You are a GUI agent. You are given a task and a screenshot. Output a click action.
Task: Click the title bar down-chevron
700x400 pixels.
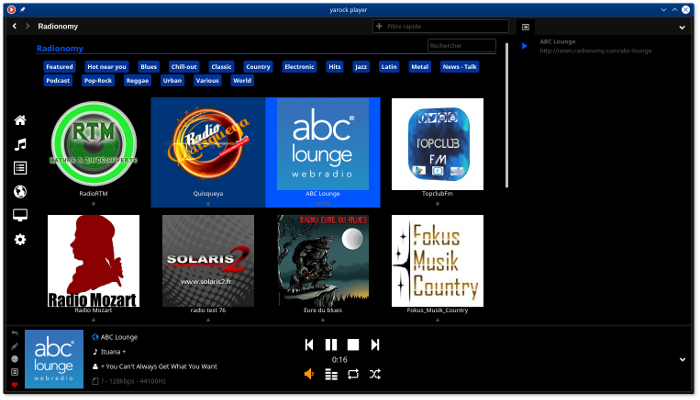(663, 9)
